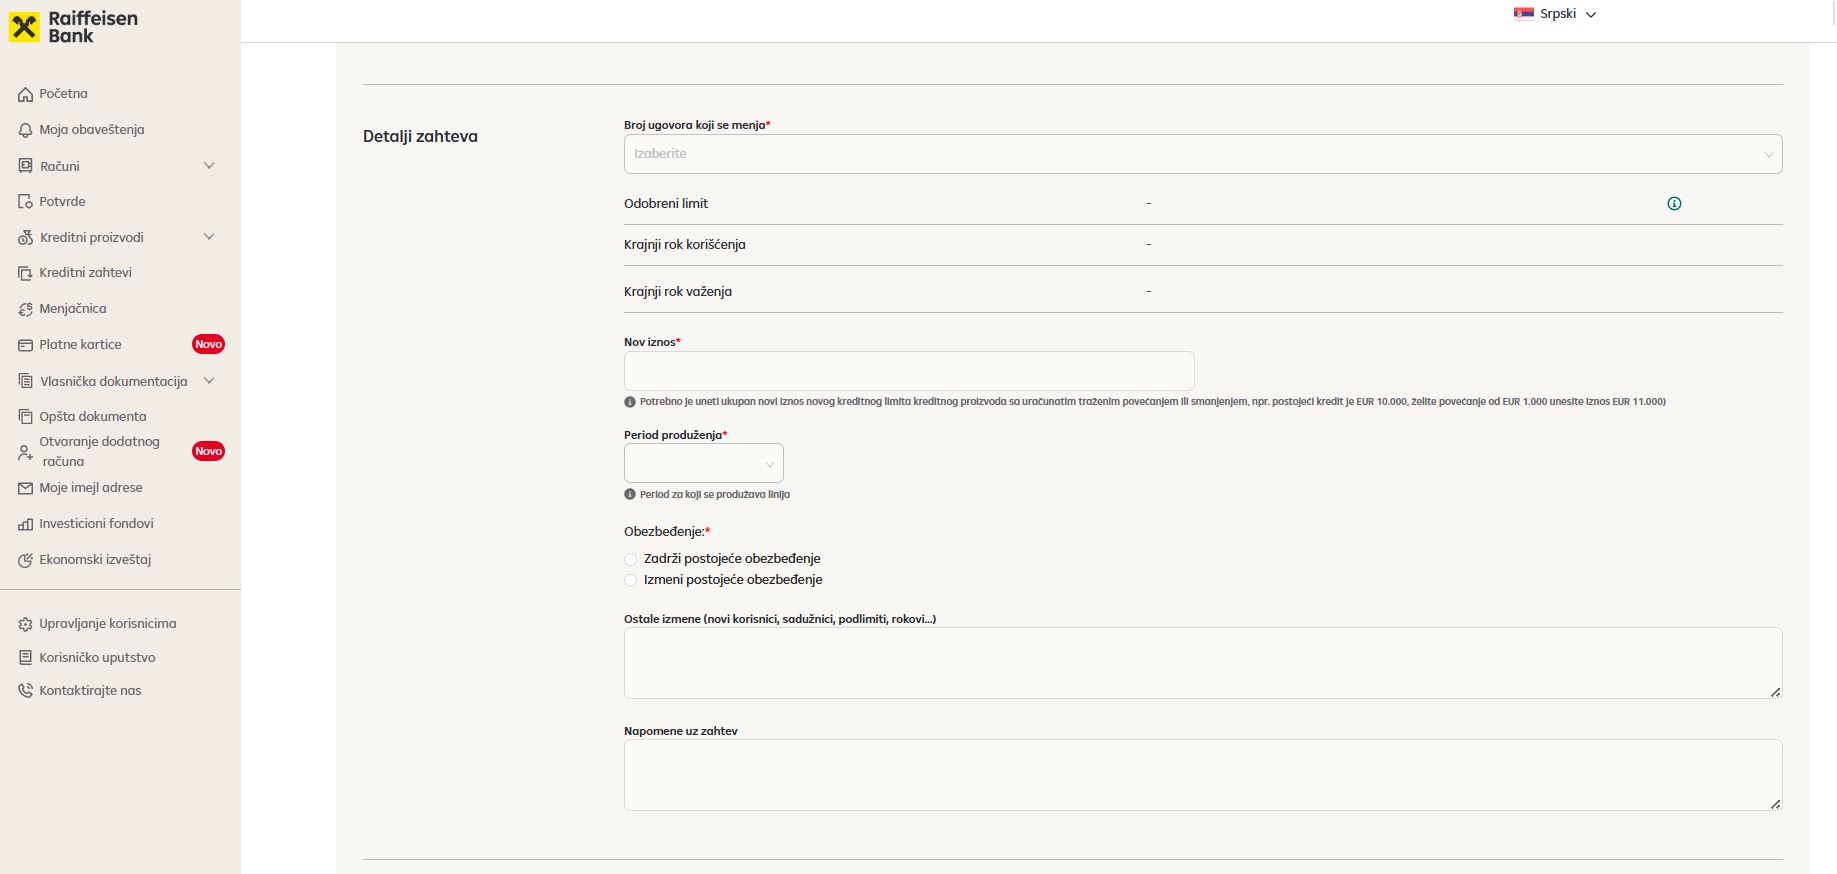Open the Period produženja dropdown
The image size is (1837, 874).
[704, 464]
